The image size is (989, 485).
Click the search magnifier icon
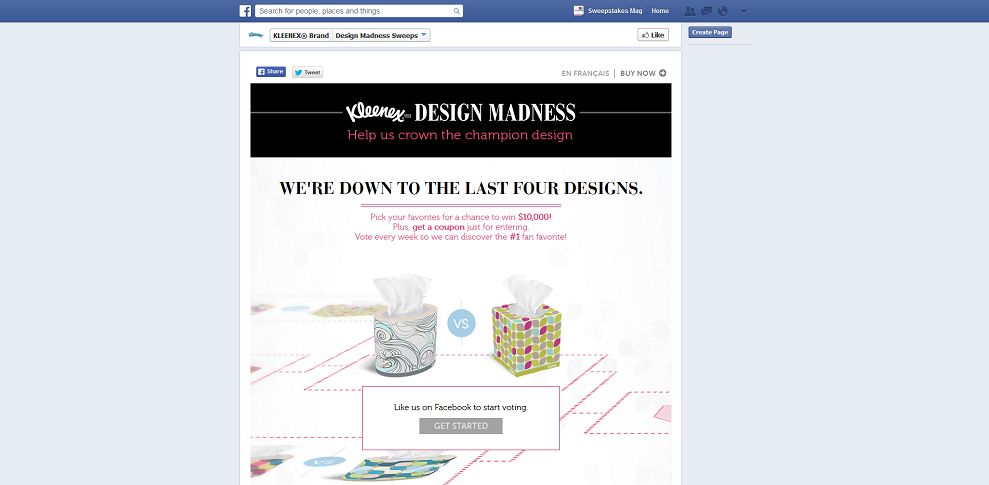(457, 11)
